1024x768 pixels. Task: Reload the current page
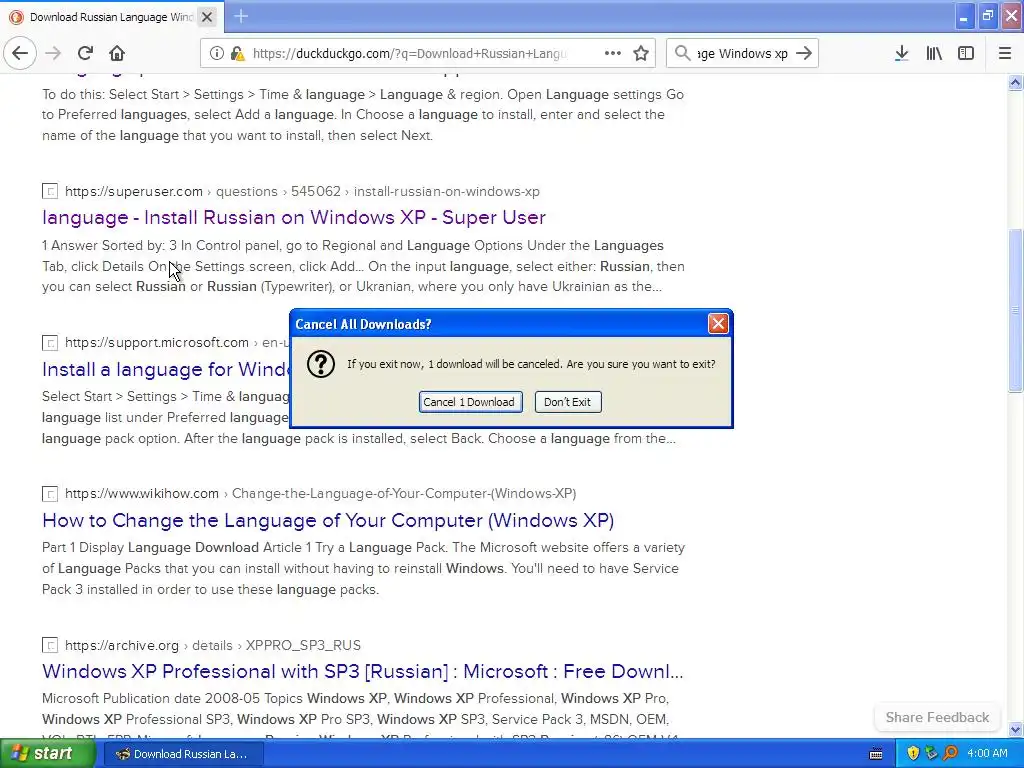click(x=85, y=53)
